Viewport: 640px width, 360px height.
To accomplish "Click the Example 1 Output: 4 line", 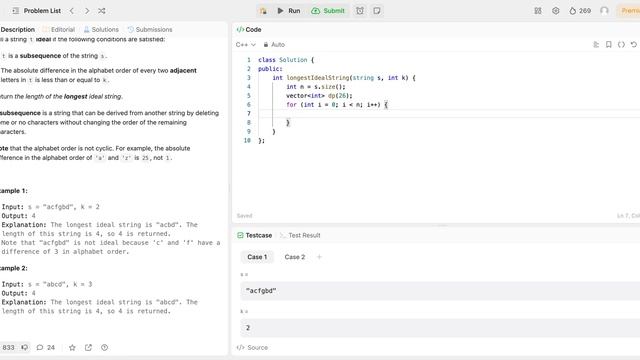I will click(19, 216).
